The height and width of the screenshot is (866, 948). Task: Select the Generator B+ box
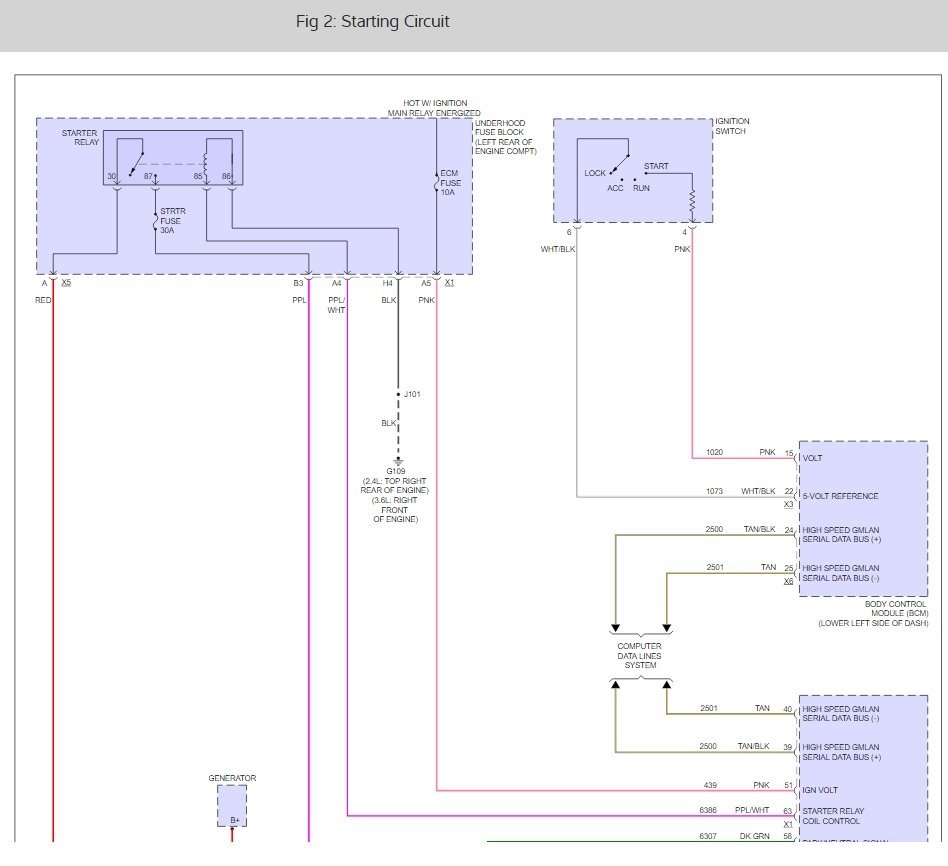point(232,807)
